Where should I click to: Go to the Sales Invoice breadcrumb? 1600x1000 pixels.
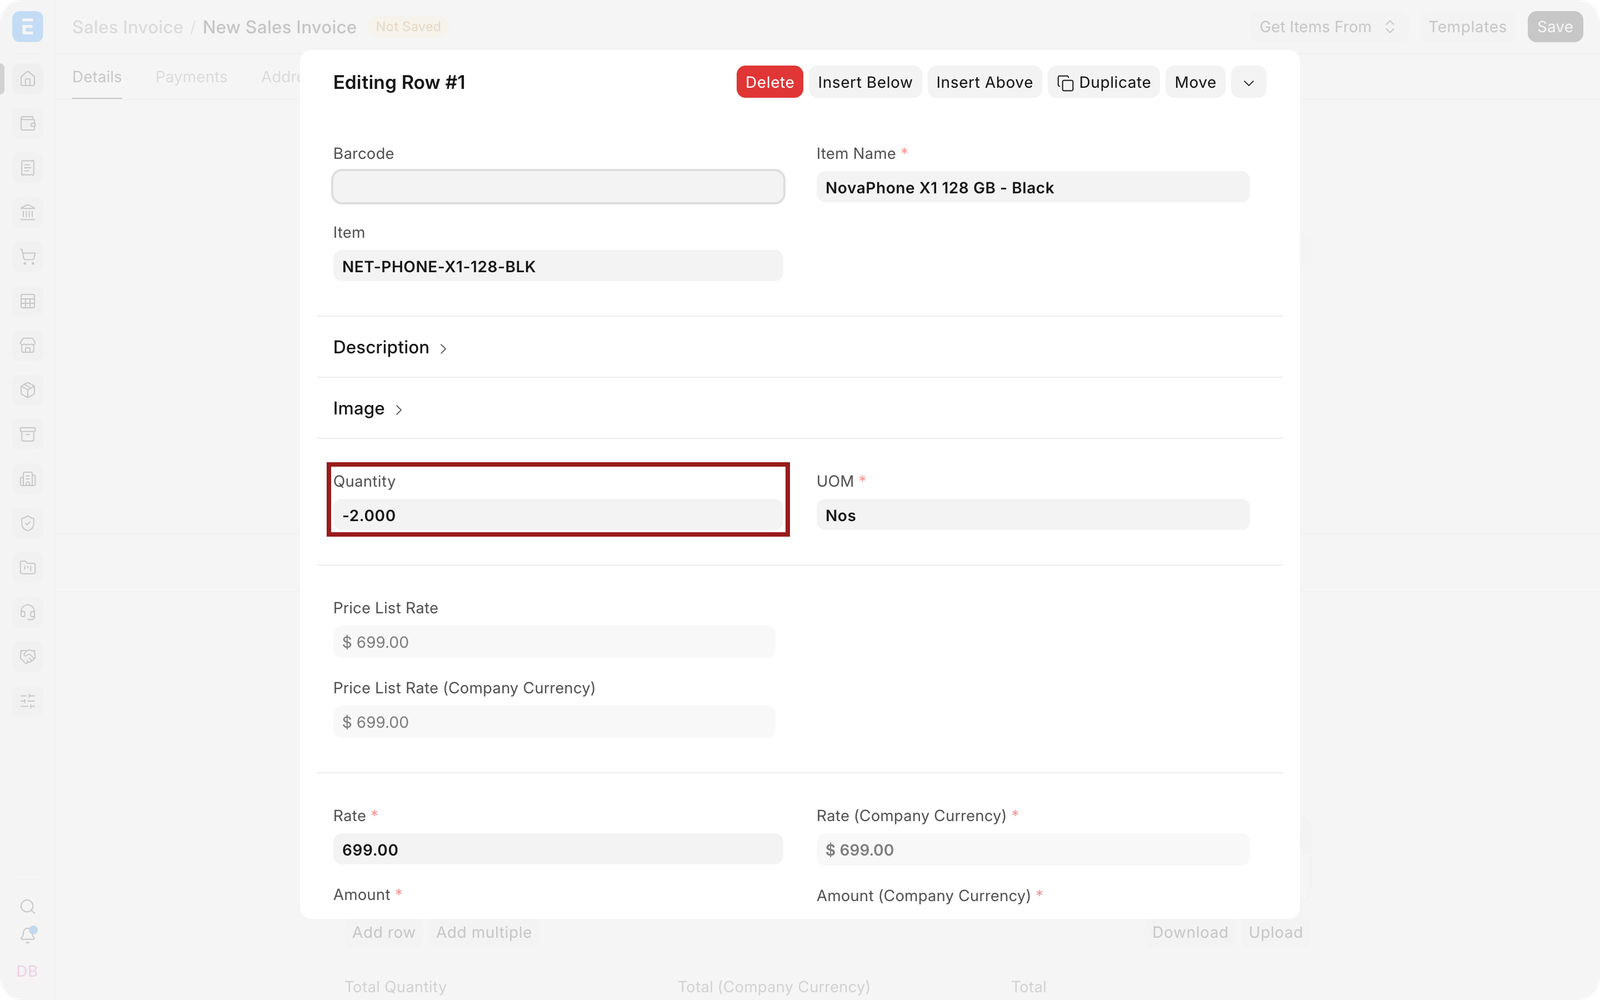tap(127, 27)
